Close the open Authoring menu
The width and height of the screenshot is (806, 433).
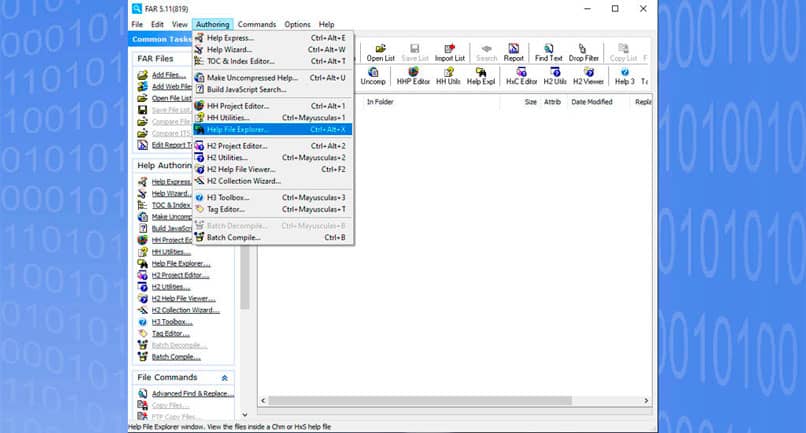212,24
